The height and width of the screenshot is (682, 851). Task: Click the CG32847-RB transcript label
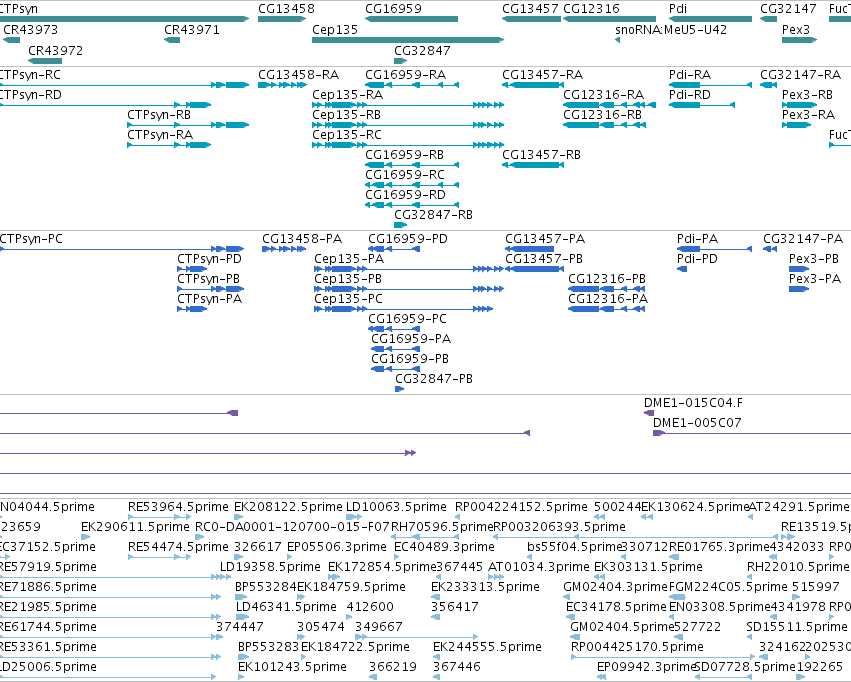tap(434, 215)
